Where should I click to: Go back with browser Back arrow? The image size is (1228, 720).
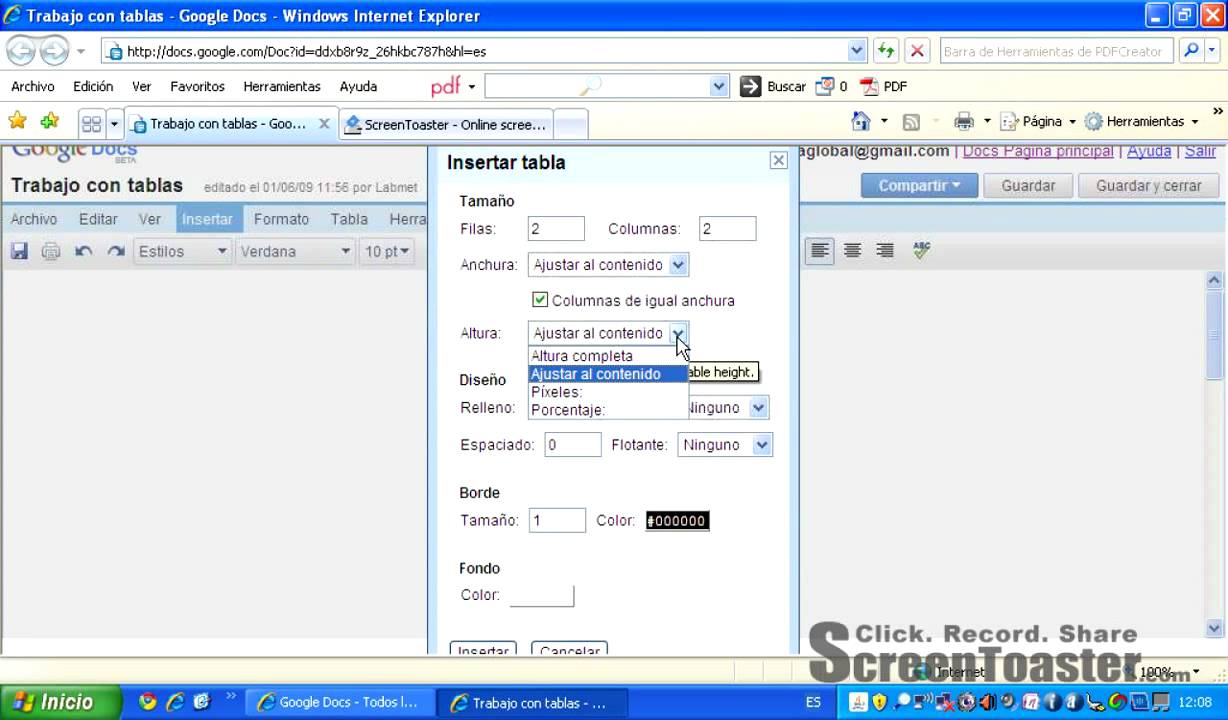pyautogui.click(x=21, y=50)
